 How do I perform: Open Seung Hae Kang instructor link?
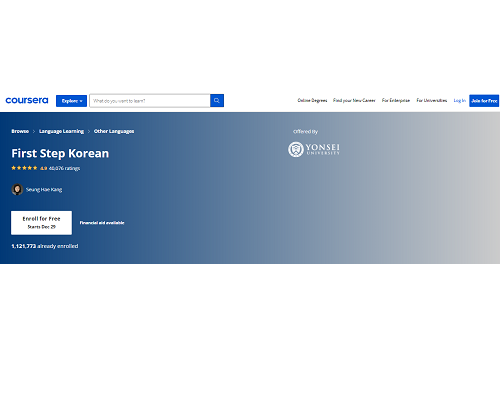click(x=44, y=190)
